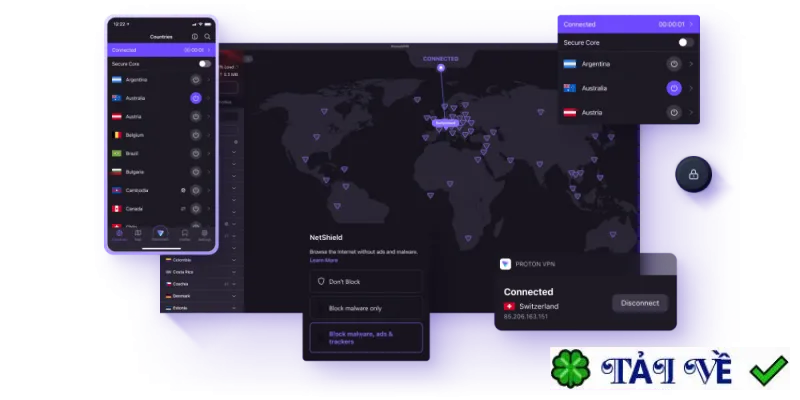Expand the Estonia row in desktop sidebar
Screen dimensions: 800x400
(234, 308)
